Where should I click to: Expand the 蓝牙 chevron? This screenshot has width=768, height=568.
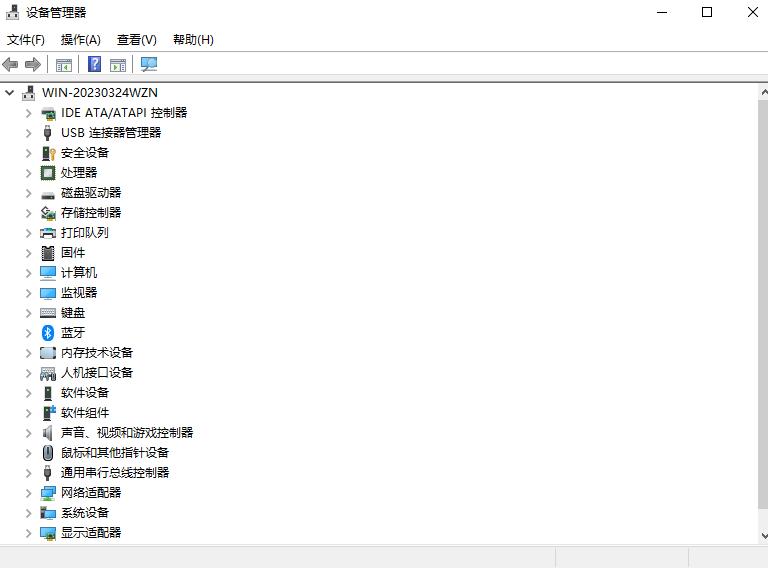click(28, 333)
